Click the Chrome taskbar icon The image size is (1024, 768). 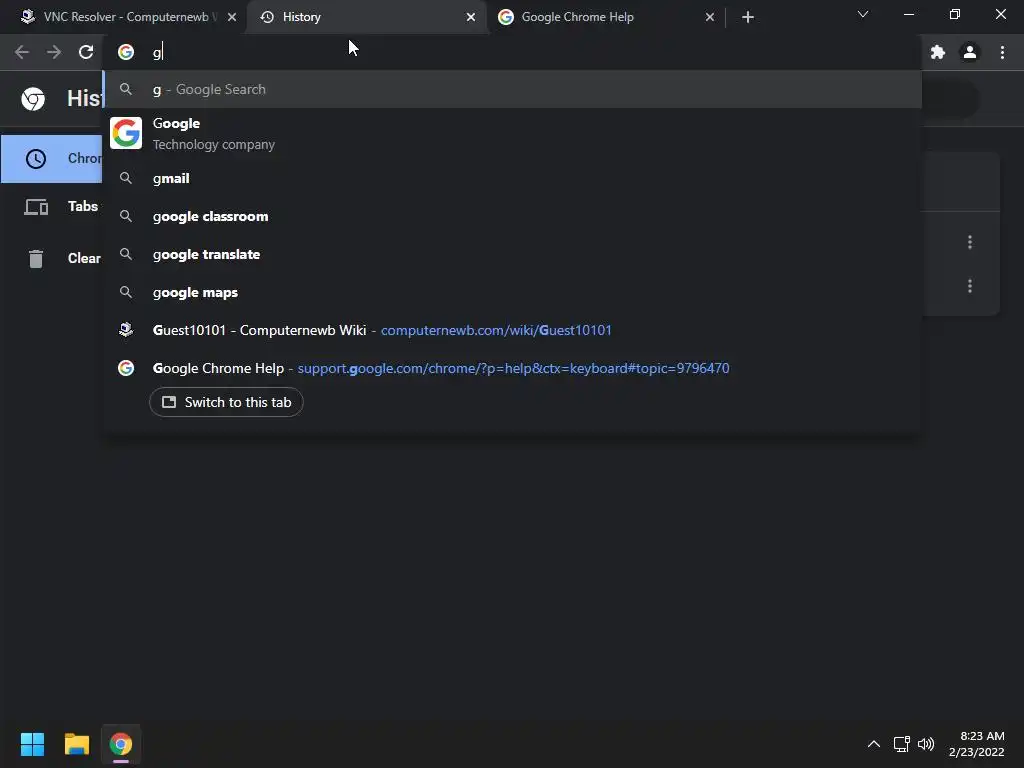(121, 744)
